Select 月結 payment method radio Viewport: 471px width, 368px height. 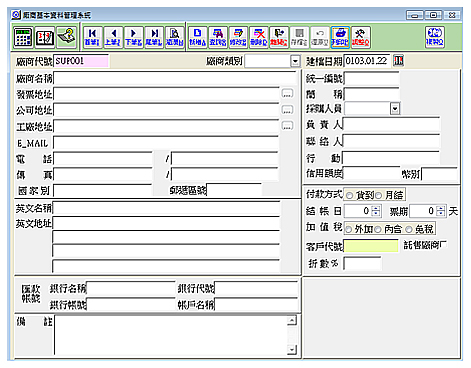pos(378,195)
